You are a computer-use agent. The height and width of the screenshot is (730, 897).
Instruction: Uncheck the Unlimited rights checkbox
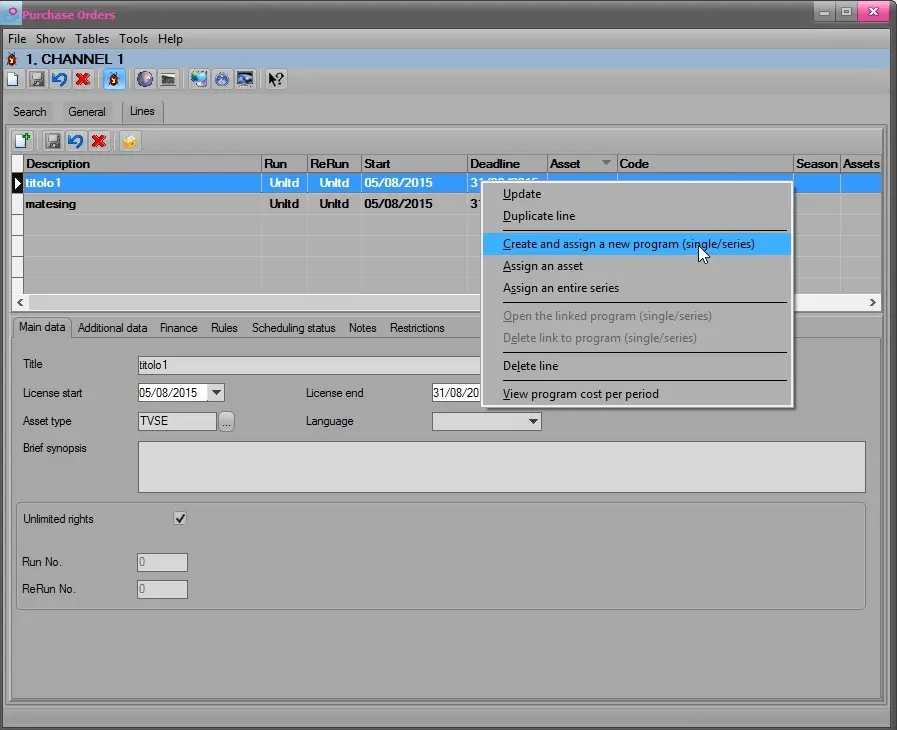(180, 519)
